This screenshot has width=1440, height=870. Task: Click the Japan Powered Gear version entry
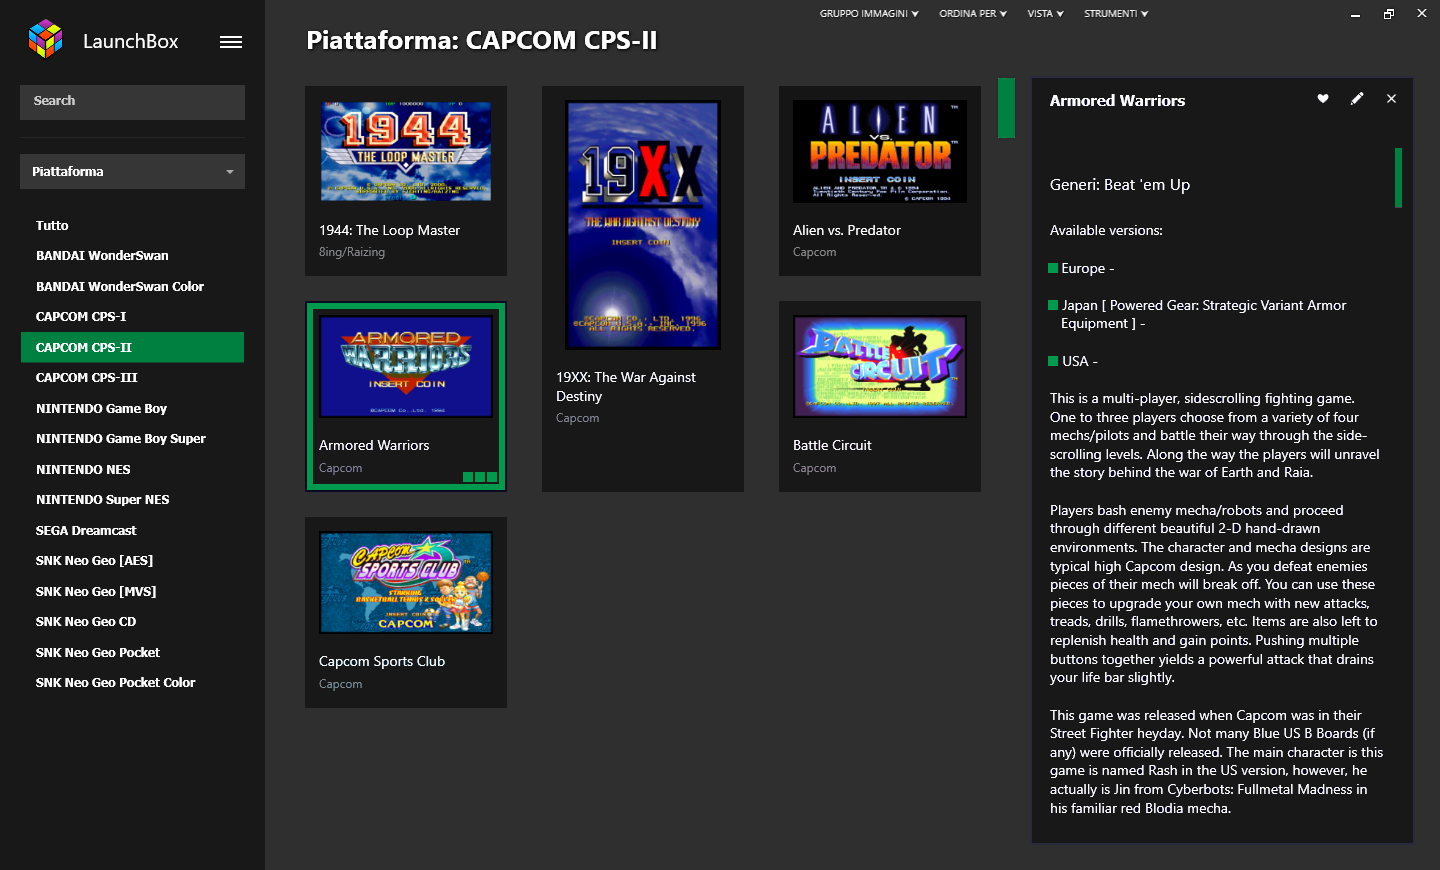pos(1197,315)
